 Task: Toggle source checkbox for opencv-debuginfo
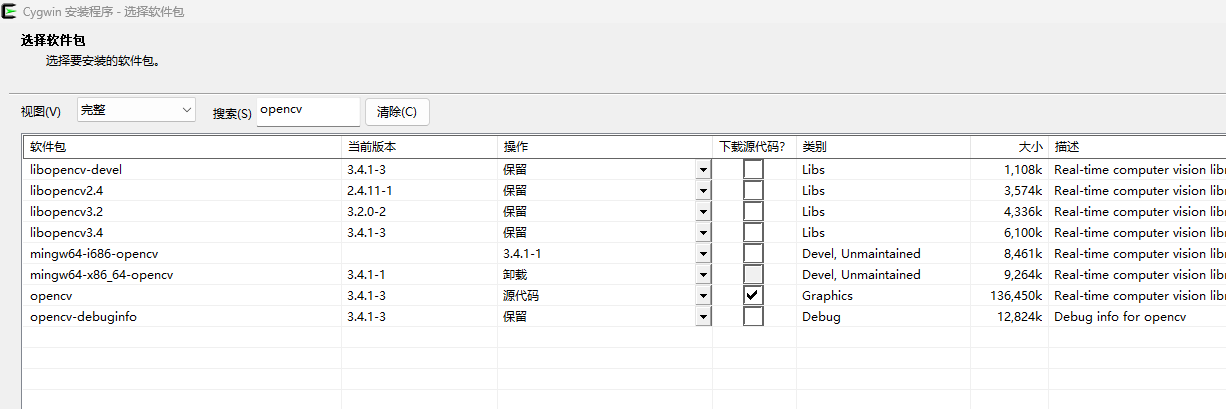coord(753,317)
